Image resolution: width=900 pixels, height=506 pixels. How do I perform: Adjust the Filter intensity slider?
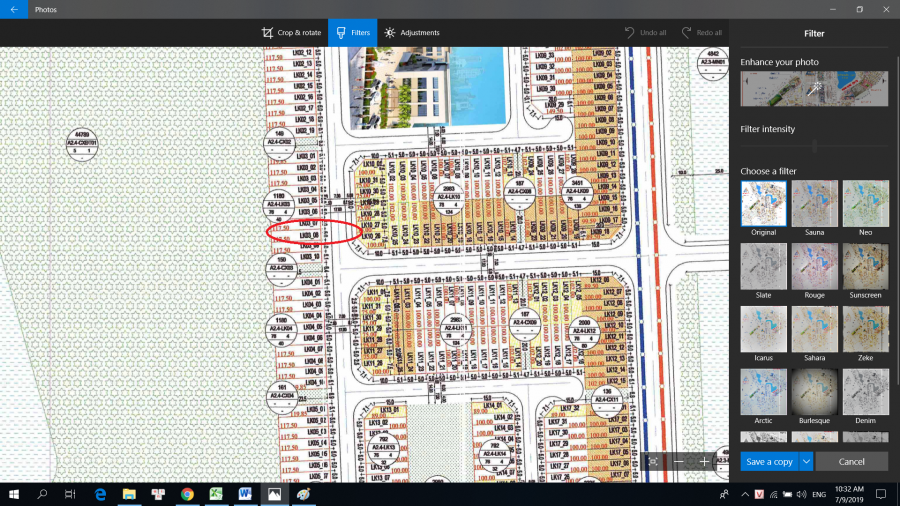[x=814, y=146]
